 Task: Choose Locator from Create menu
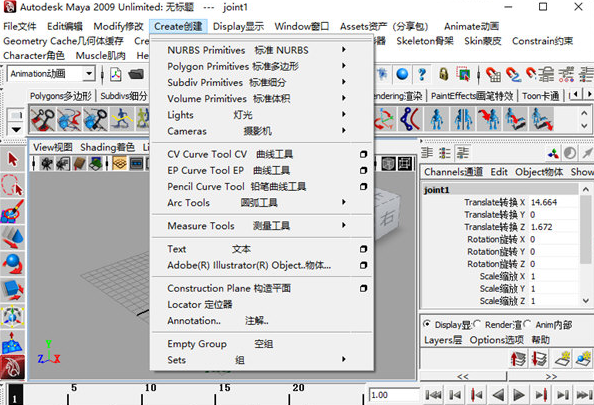point(262,305)
